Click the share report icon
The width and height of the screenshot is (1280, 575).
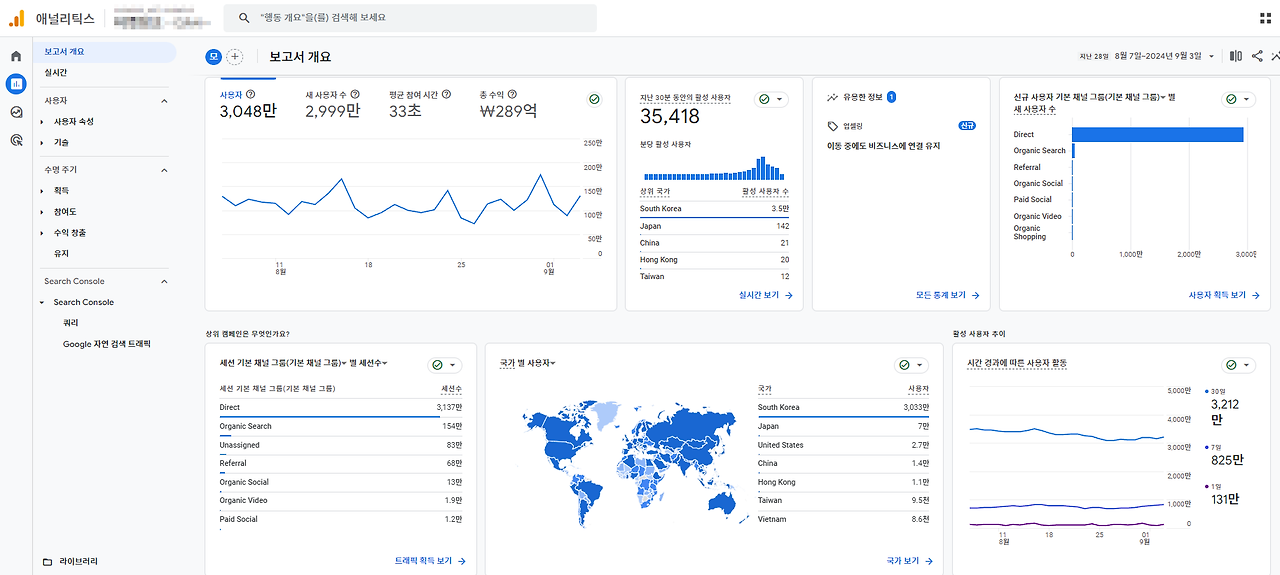click(x=1258, y=56)
